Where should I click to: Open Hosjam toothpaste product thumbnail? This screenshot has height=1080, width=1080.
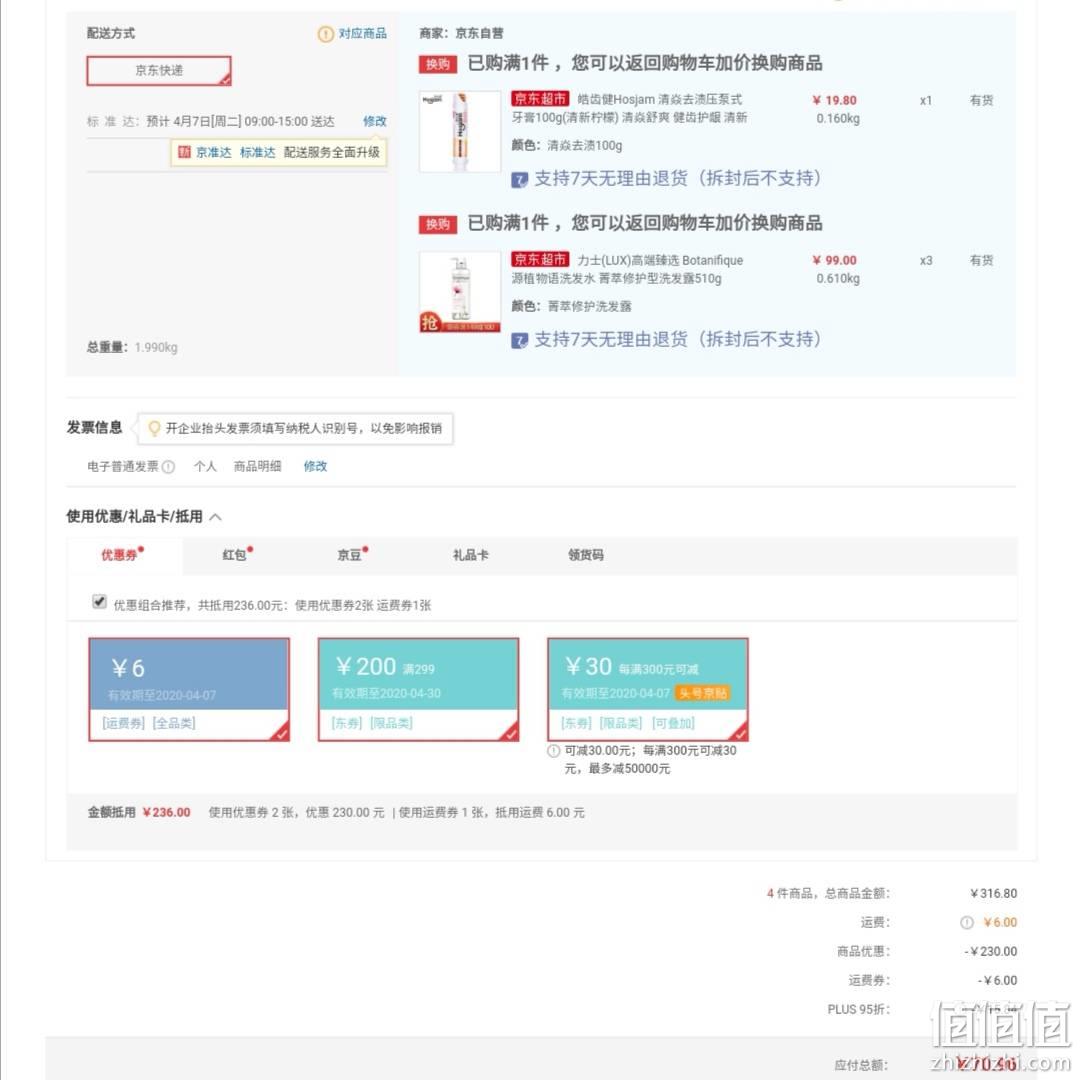[x=460, y=132]
